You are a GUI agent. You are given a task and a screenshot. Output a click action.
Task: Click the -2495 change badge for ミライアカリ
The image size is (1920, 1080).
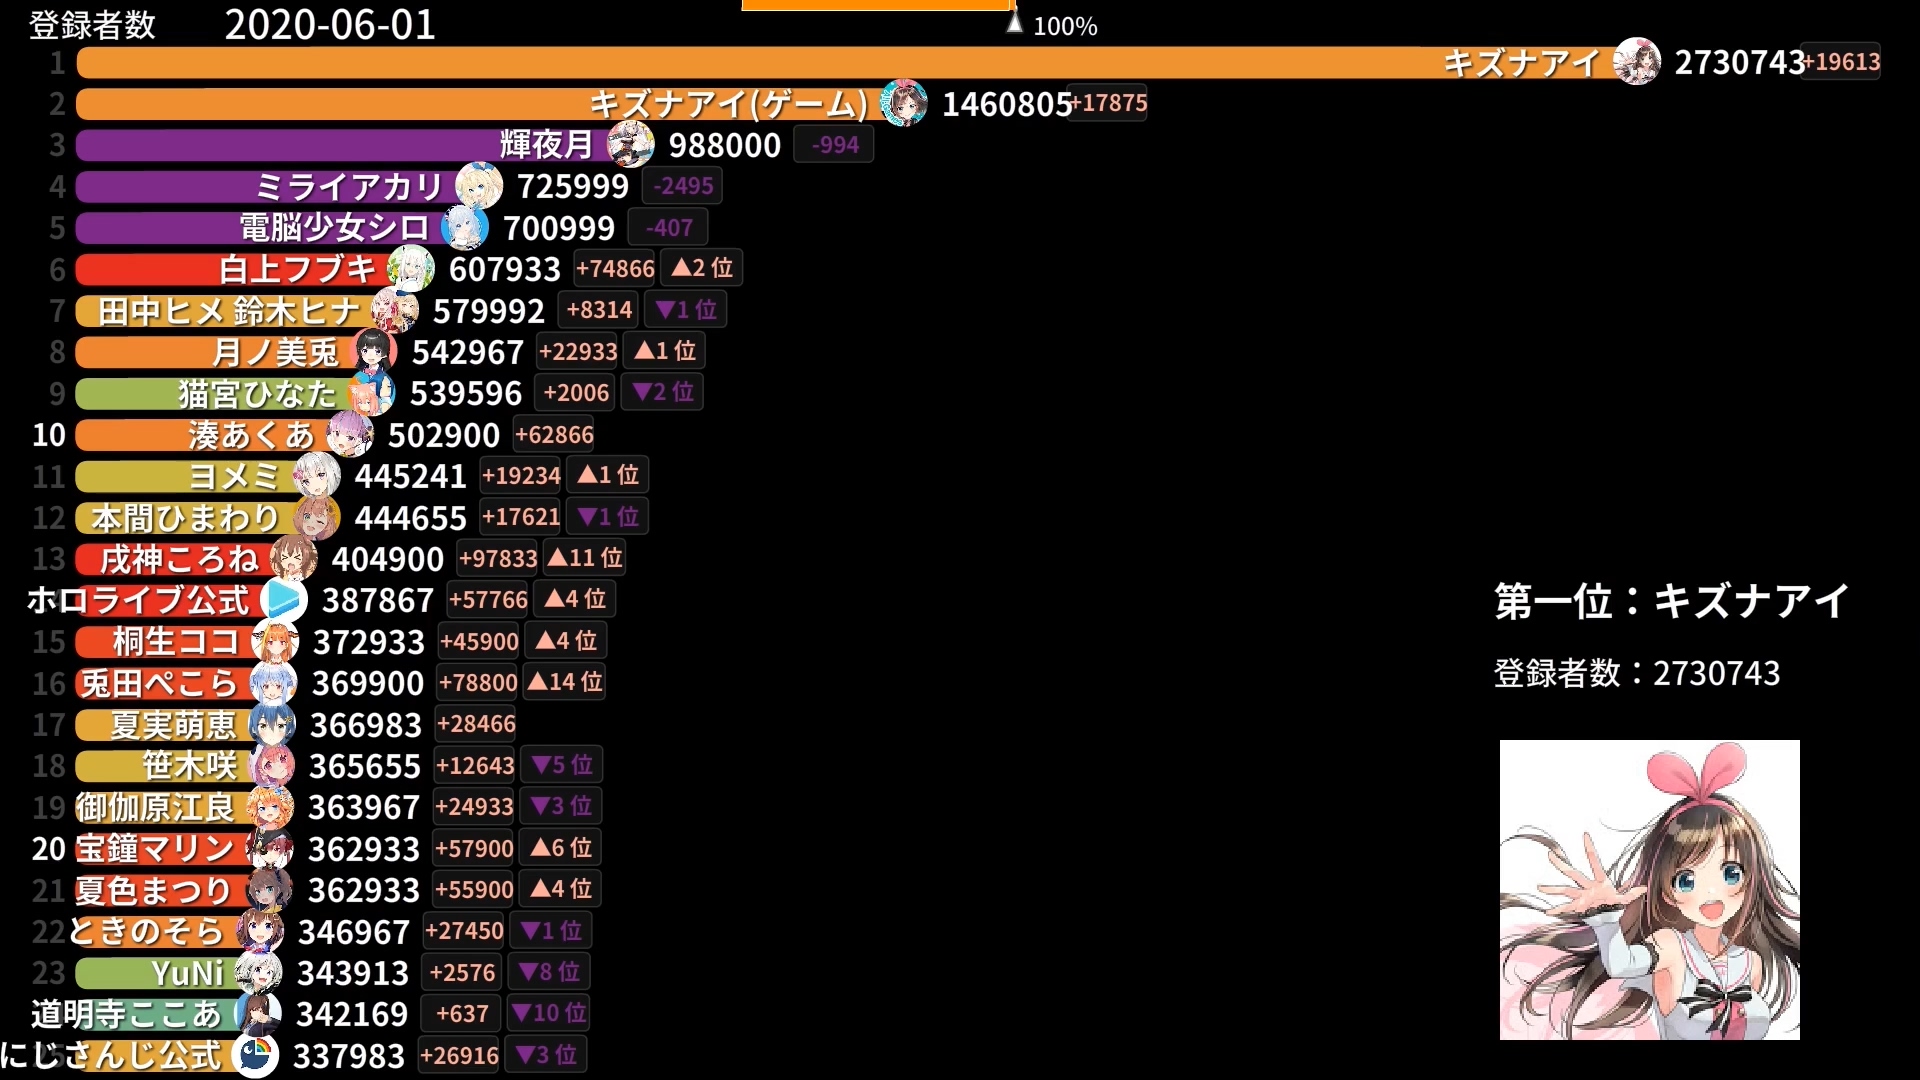(683, 186)
